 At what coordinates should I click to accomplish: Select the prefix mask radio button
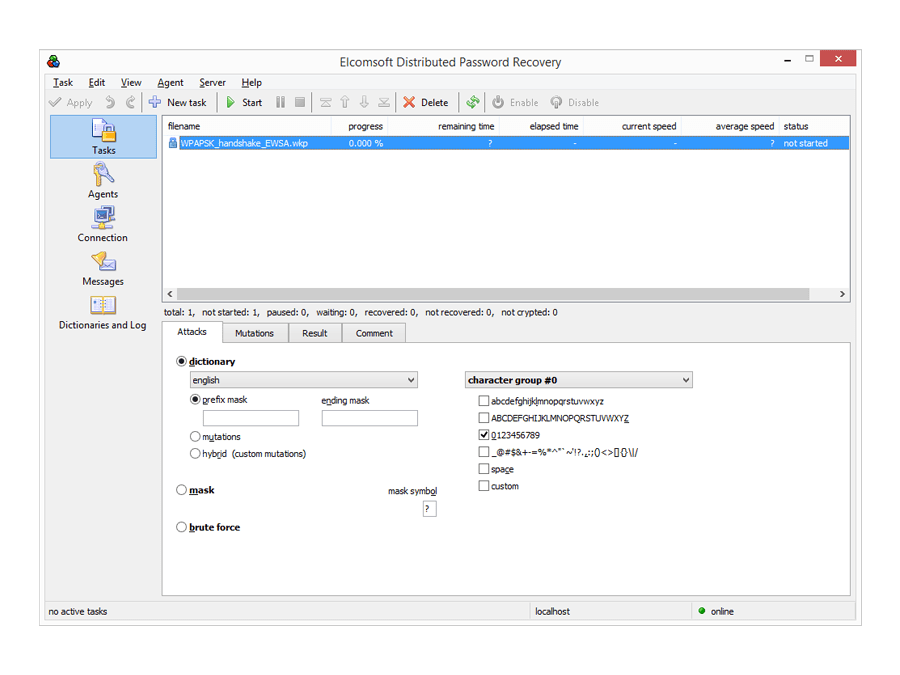click(195, 399)
